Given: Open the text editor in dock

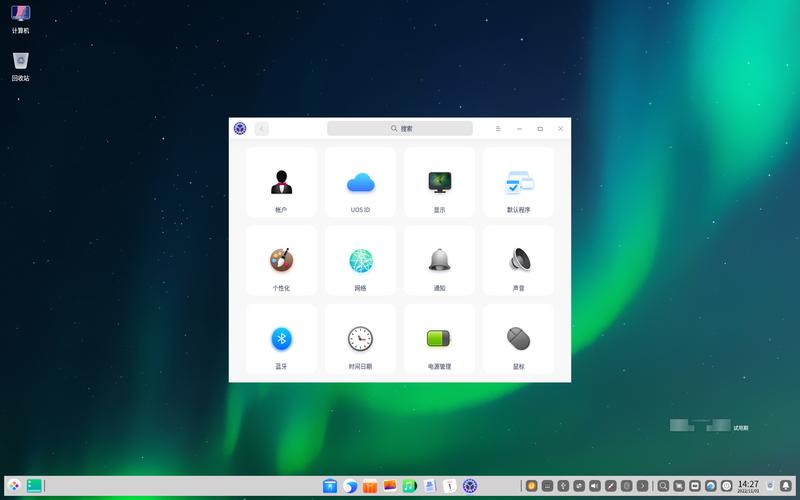Looking at the screenshot, I should point(430,486).
